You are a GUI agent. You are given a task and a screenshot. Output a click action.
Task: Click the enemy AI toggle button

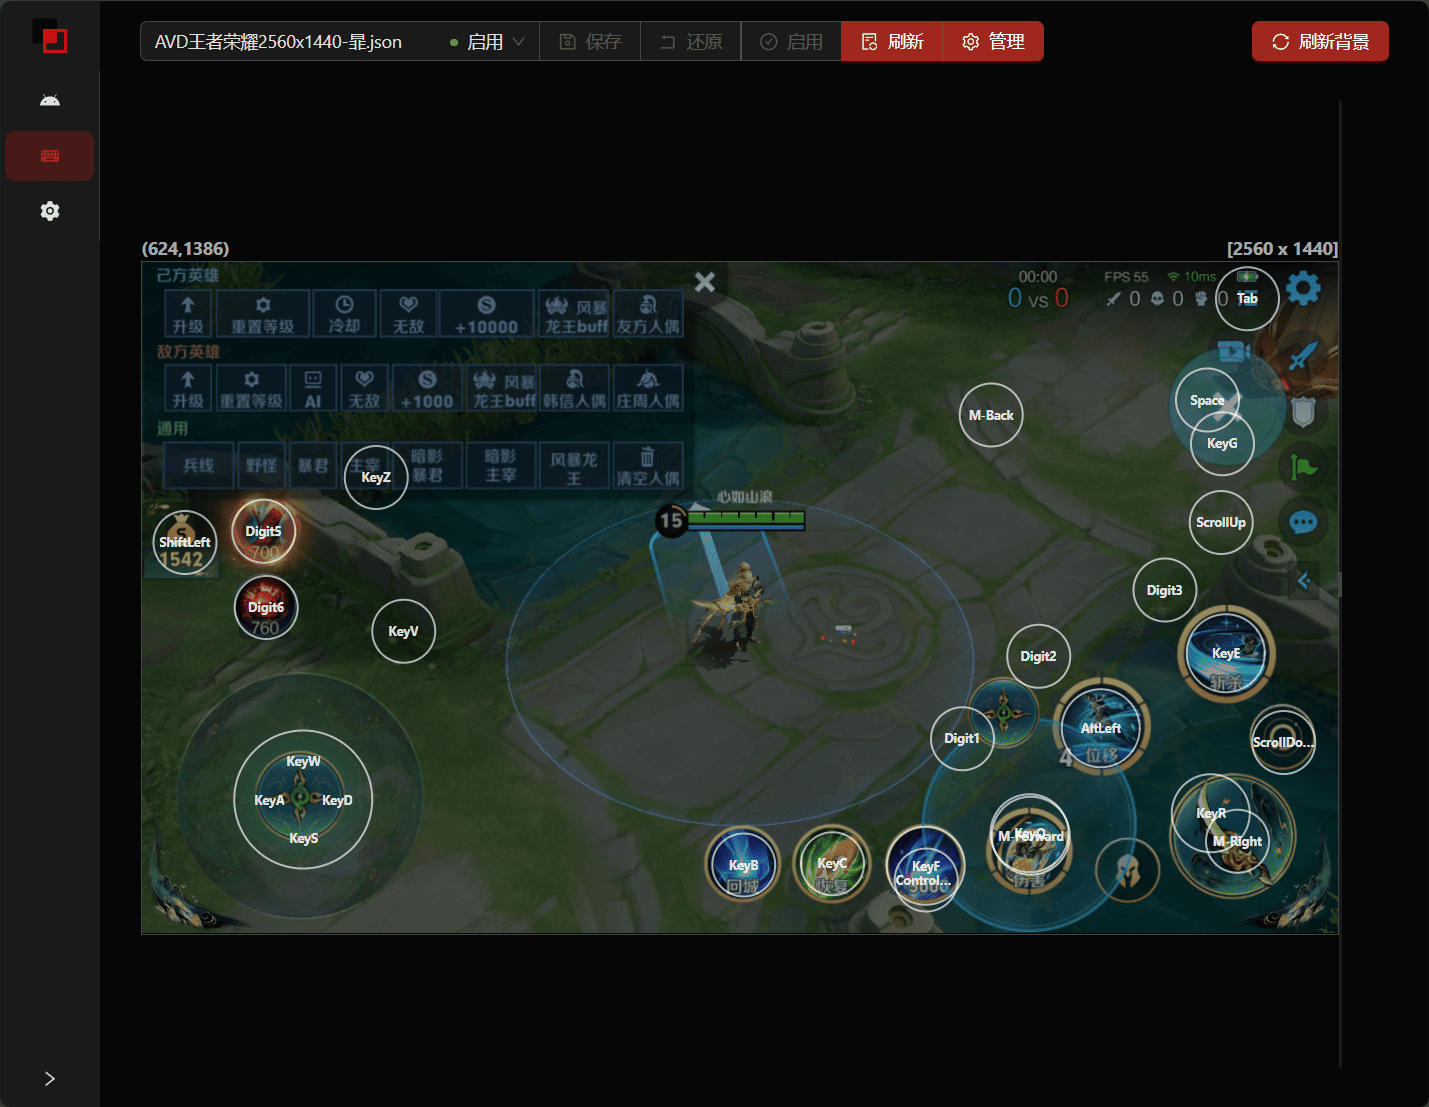tap(313, 388)
